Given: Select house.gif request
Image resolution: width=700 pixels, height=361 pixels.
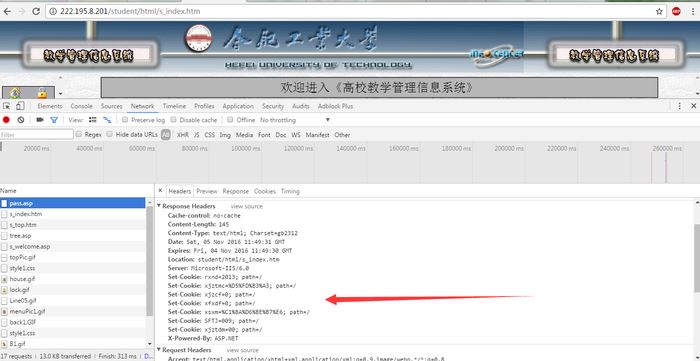Looking at the screenshot, I should (72, 279).
